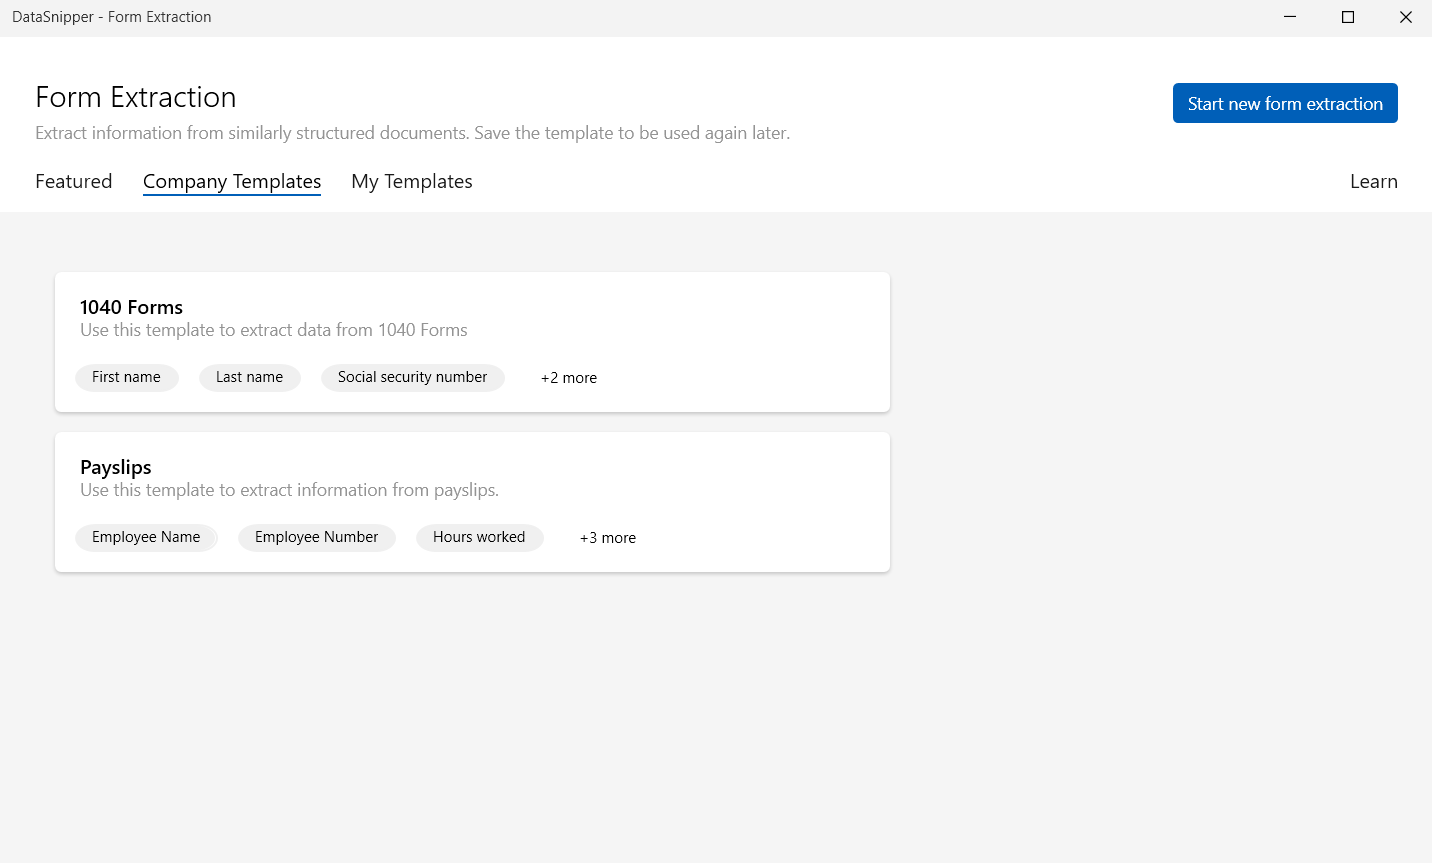Open the 1040 Forms template title
Image resolution: width=1432 pixels, height=863 pixels.
(x=131, y=307)
